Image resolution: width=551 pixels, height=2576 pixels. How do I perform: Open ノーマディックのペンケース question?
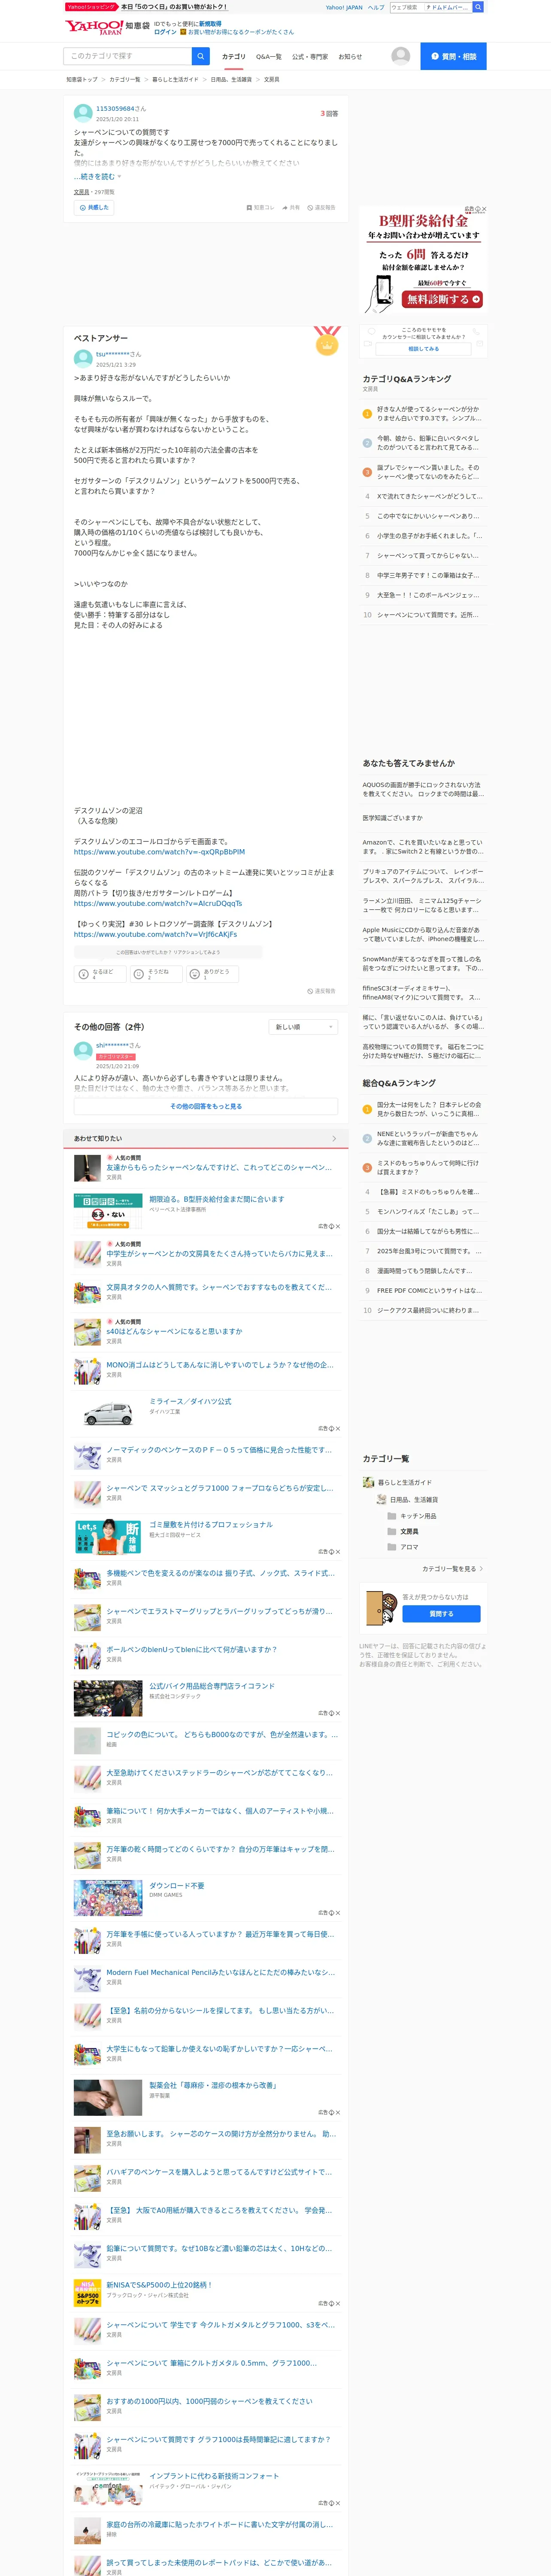point(219,1449)
